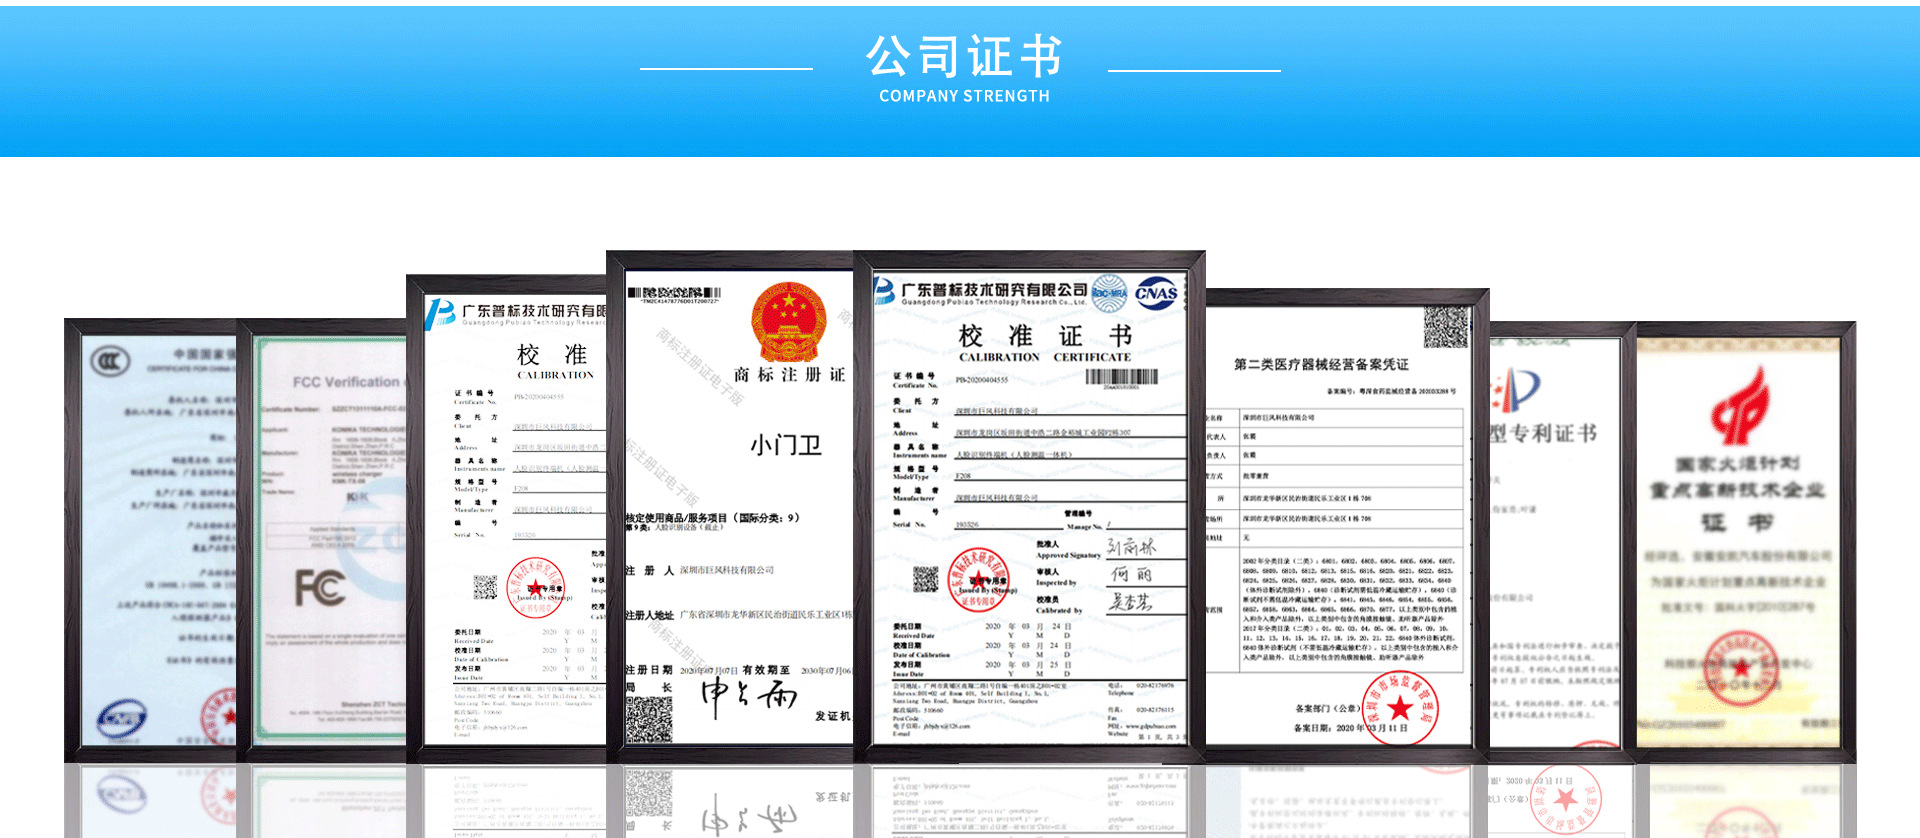The image size is (1920, 838).
Task: Click the QR code at the trademark certificate bottom
Action: (649, 718)
